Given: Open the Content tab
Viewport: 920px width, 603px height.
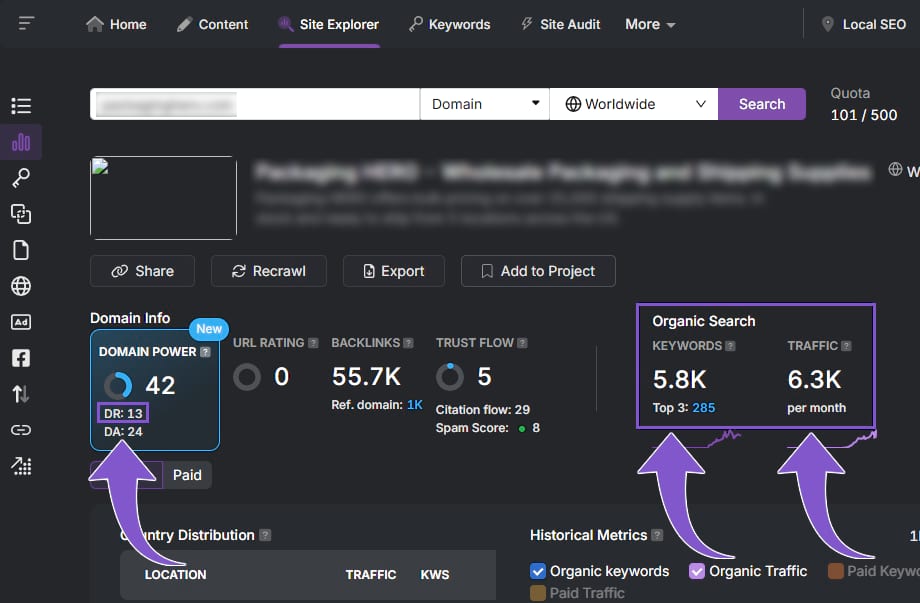Looking at the screenshot, I should pos(212,25).
